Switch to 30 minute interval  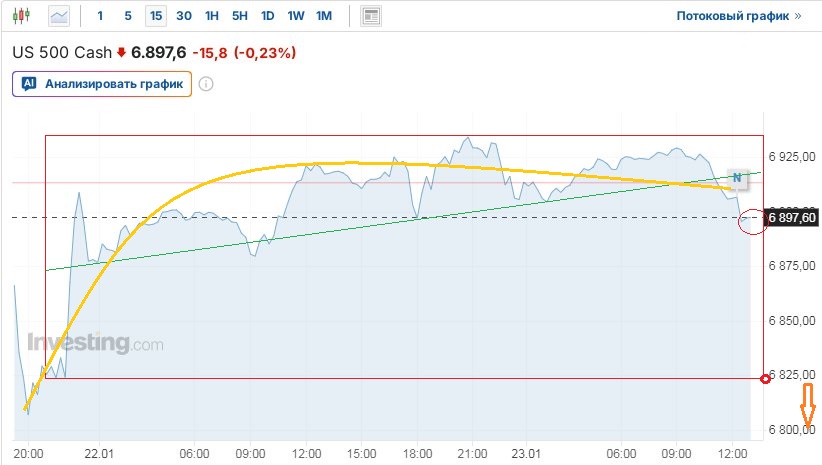point(184,16)
